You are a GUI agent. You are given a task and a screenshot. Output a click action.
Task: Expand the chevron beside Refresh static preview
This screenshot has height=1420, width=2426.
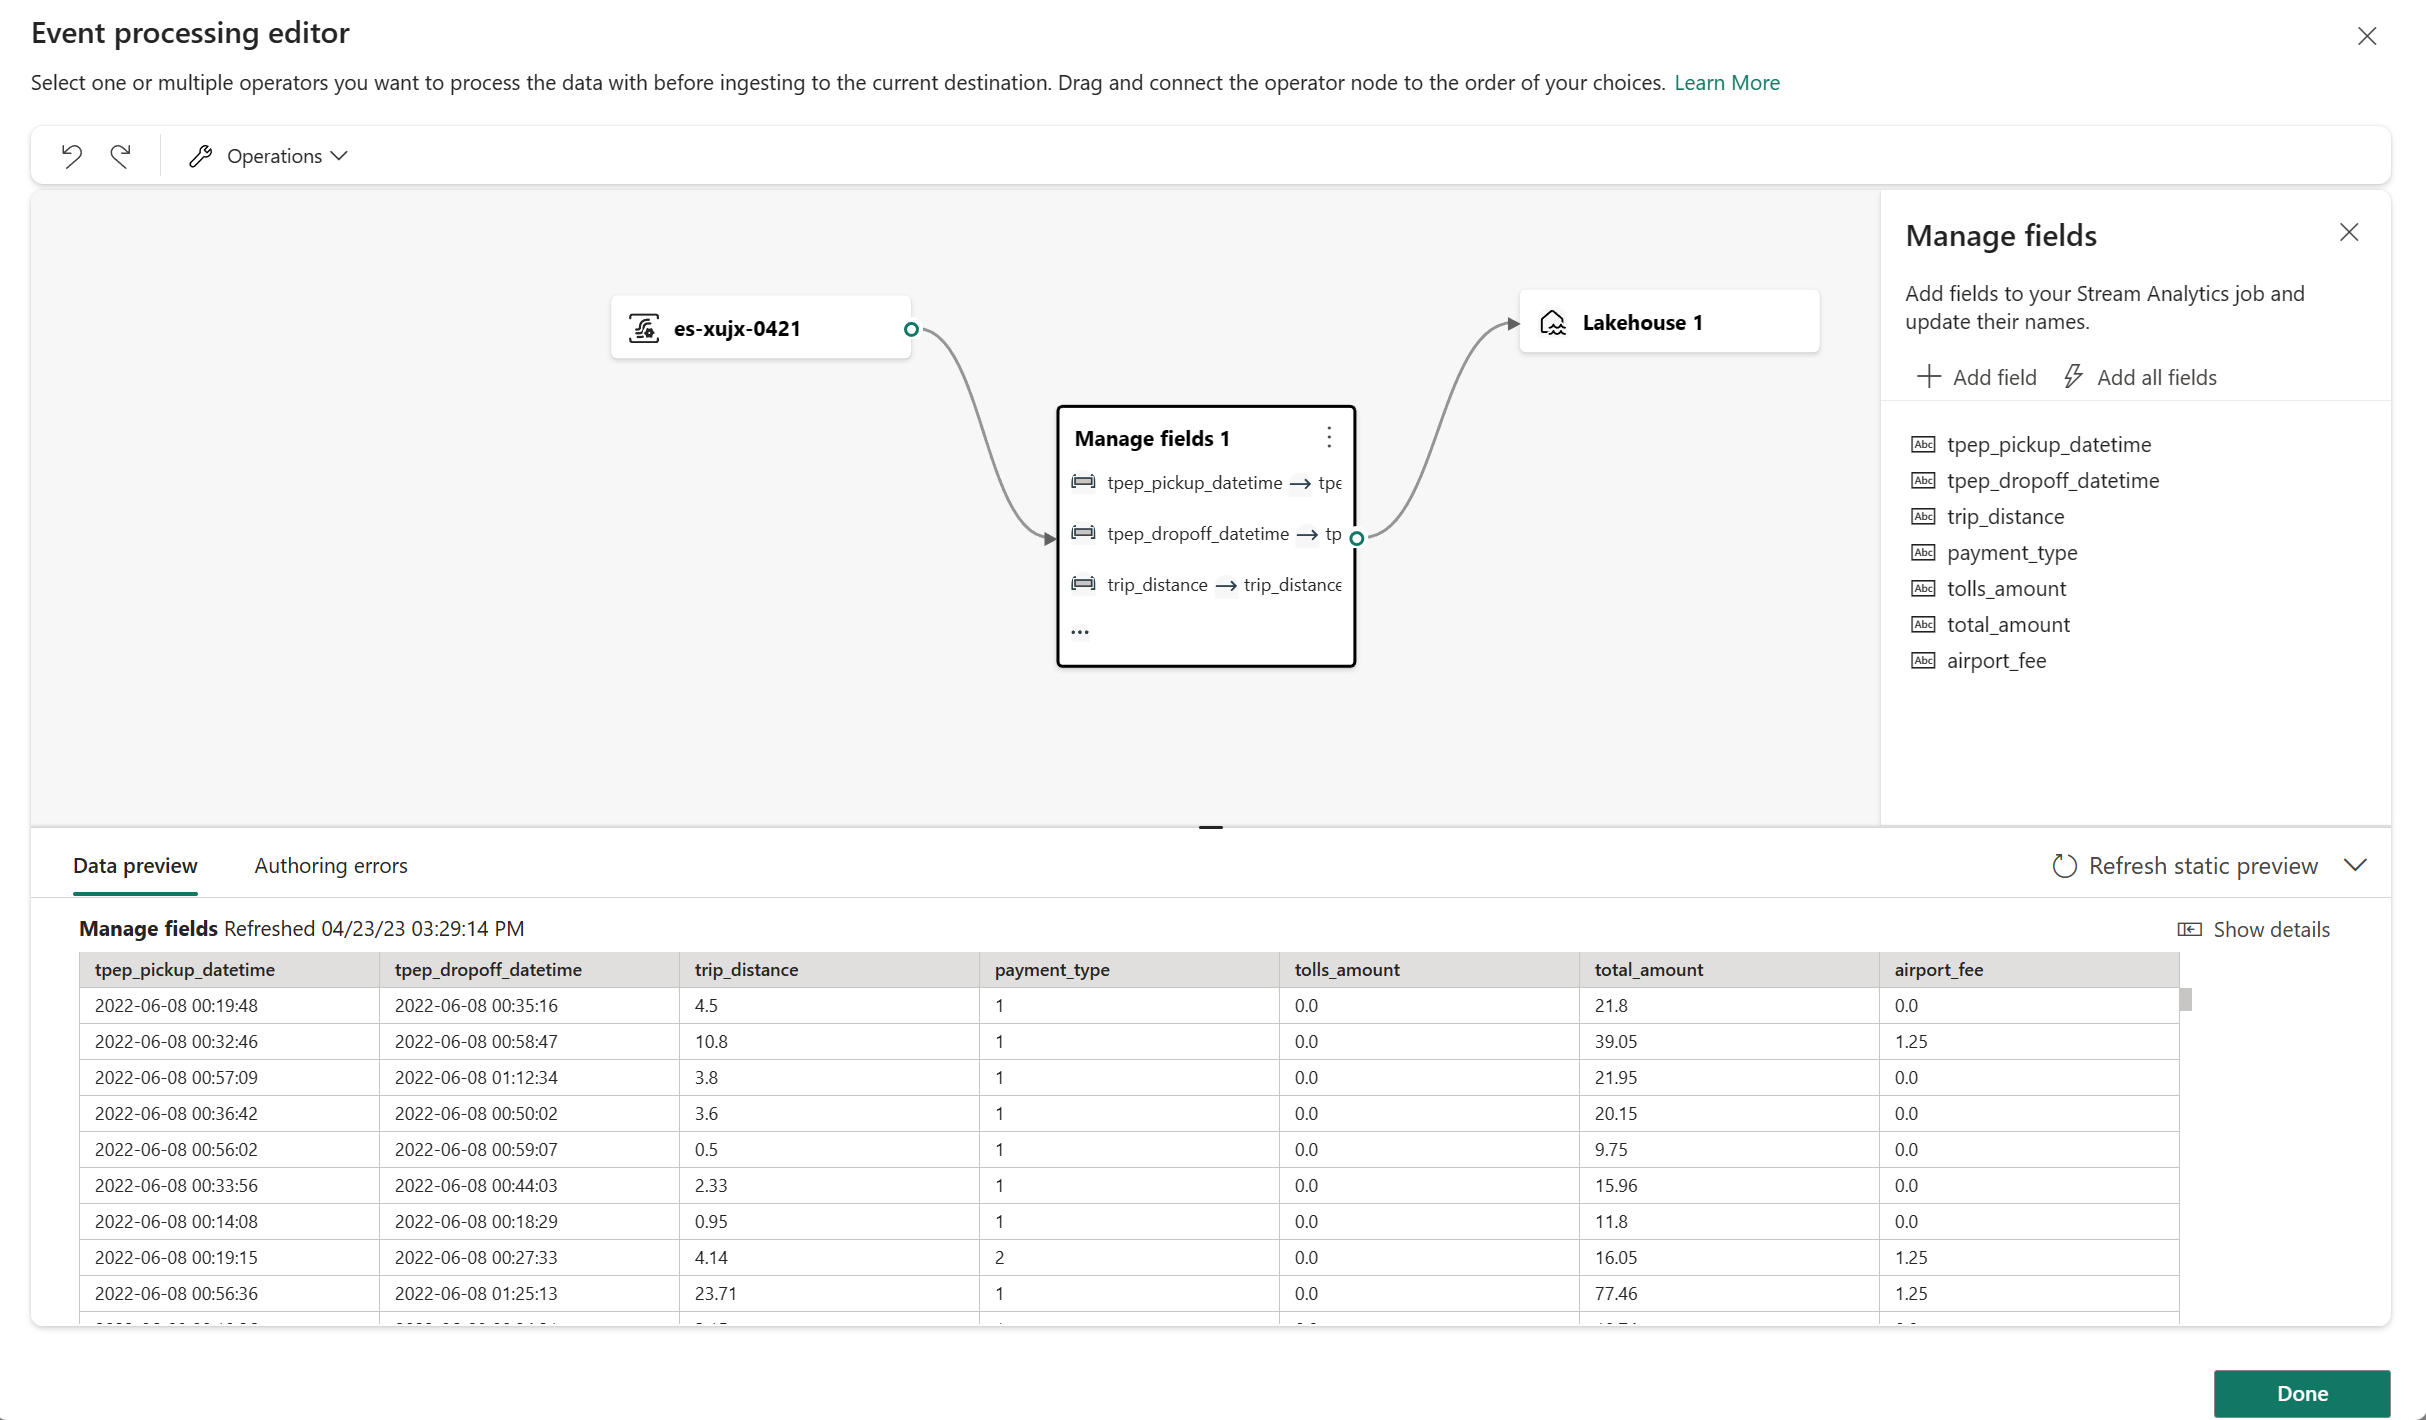point(2357,865)
